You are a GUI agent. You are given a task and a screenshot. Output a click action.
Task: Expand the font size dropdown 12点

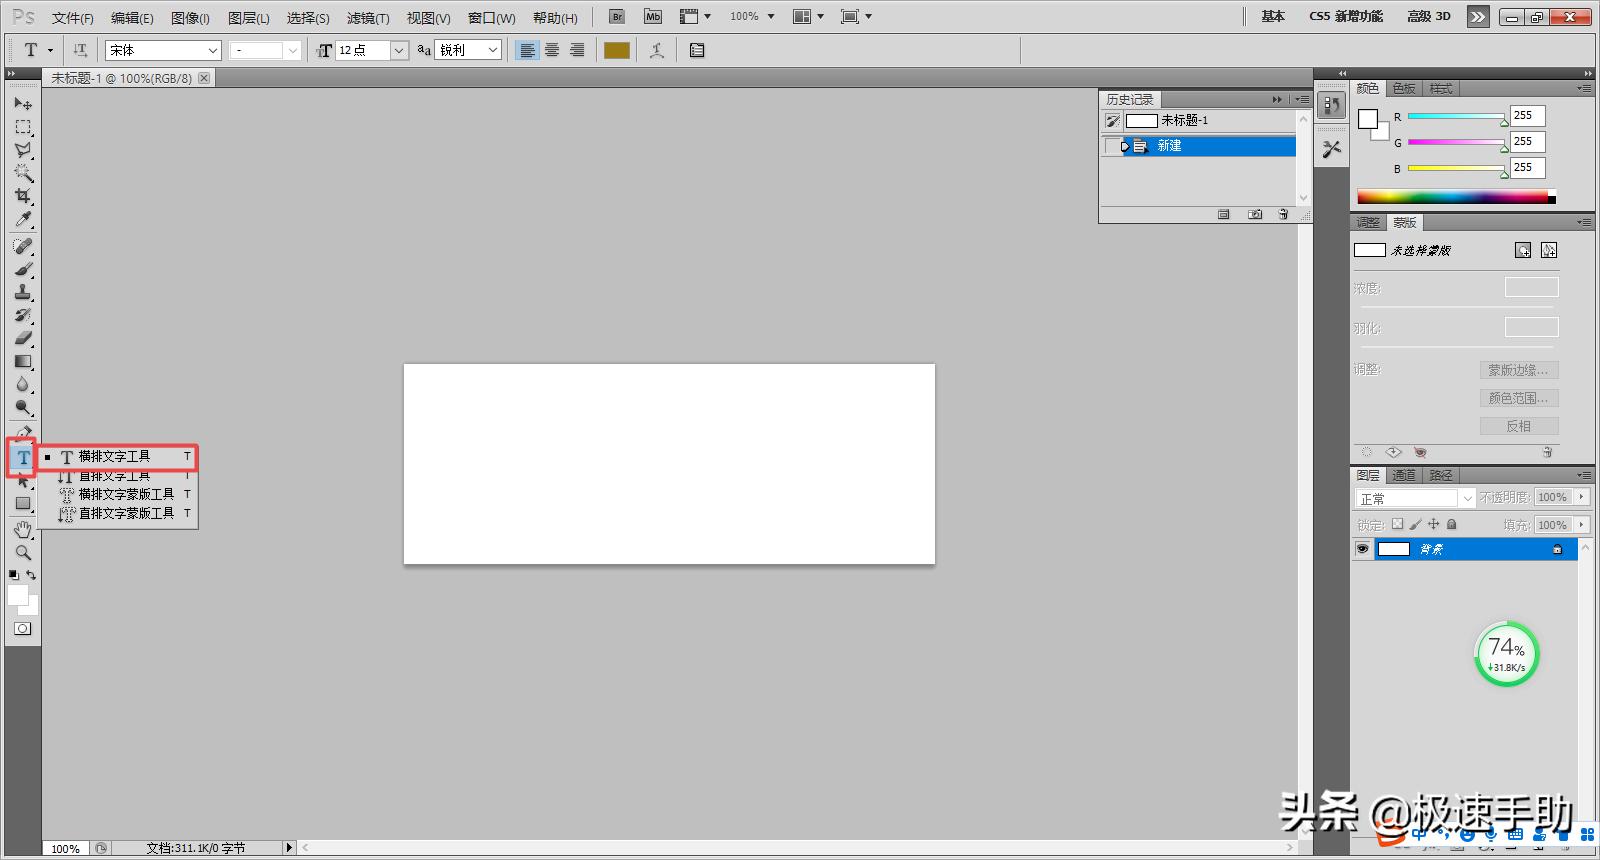click(x=399, y=50)
